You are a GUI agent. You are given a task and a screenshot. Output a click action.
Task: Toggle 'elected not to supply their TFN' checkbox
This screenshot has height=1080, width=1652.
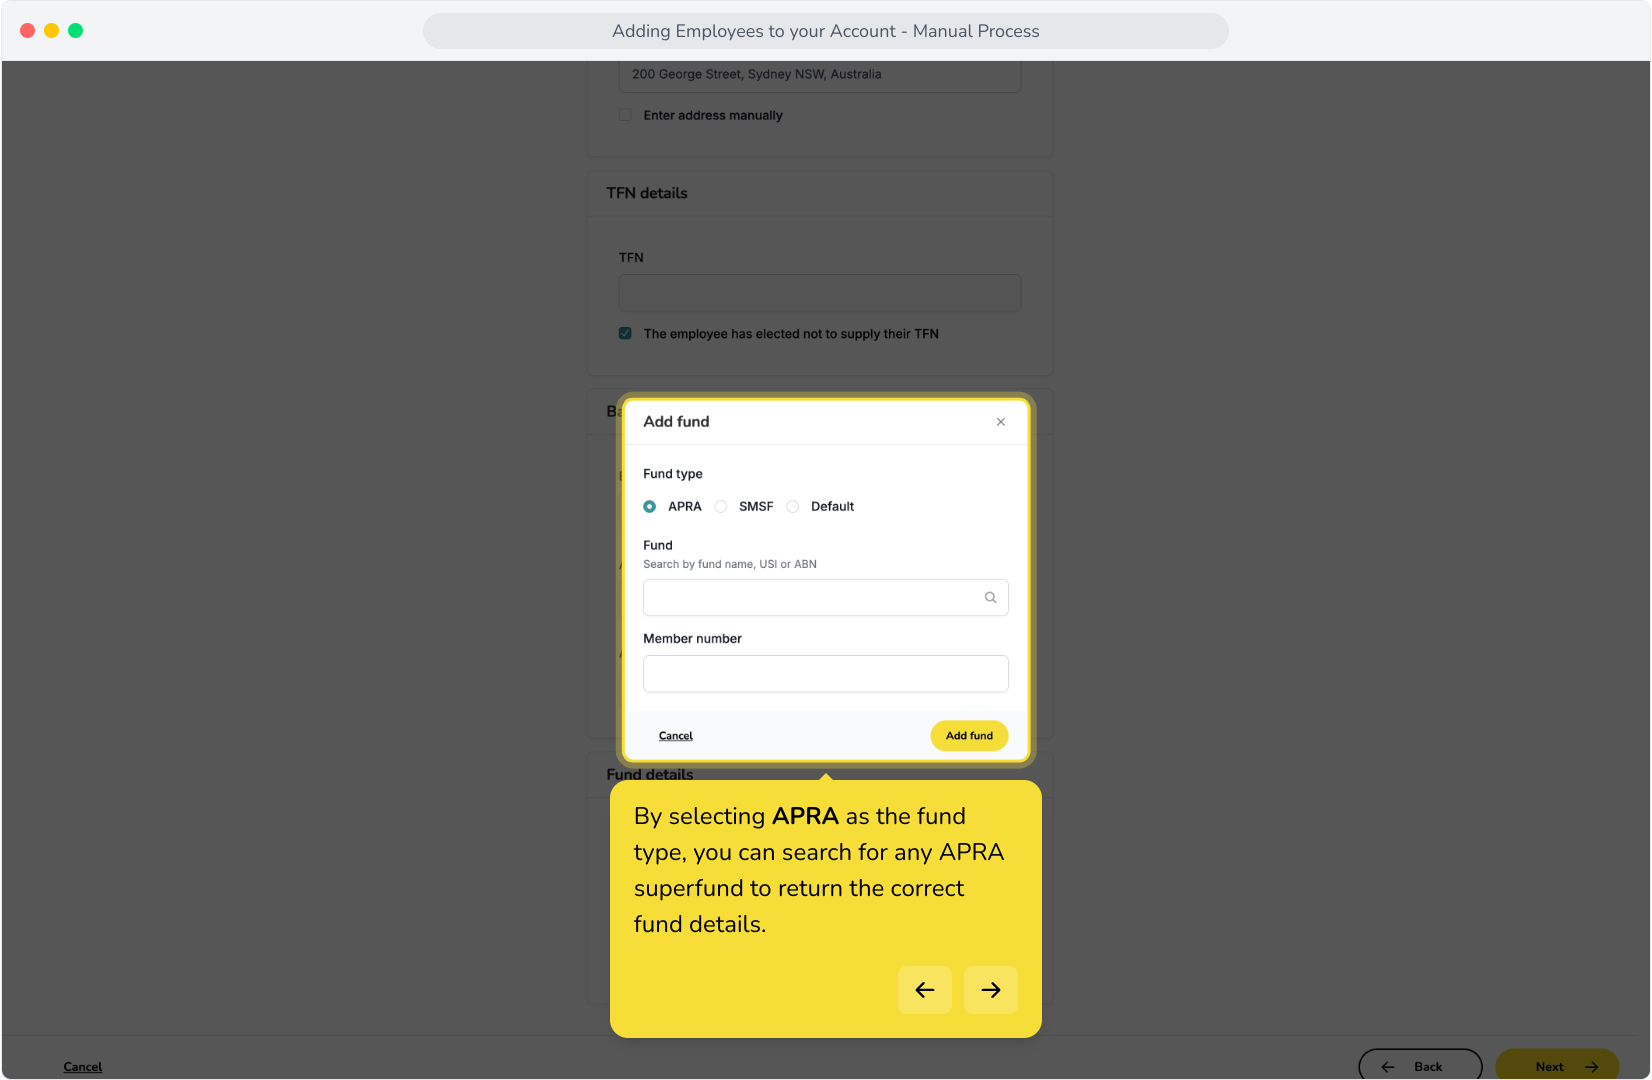point(625,334)
